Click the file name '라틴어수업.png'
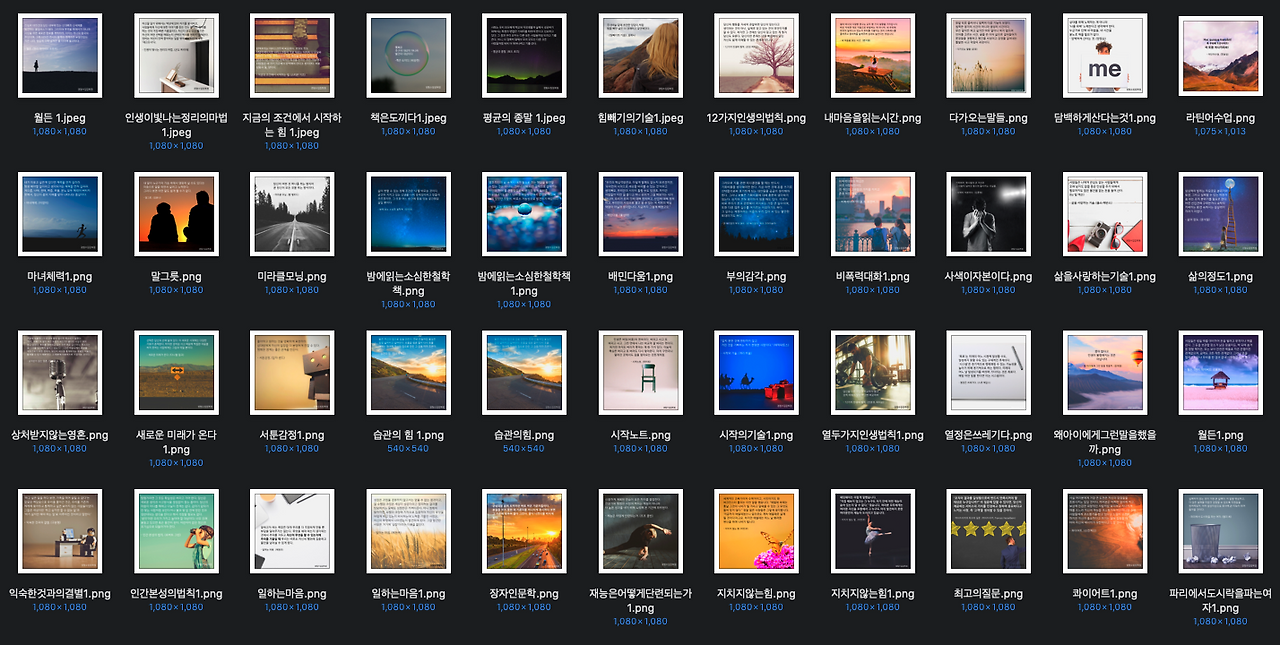Viewport: 1280px width, 645px height. point(1220,118)
